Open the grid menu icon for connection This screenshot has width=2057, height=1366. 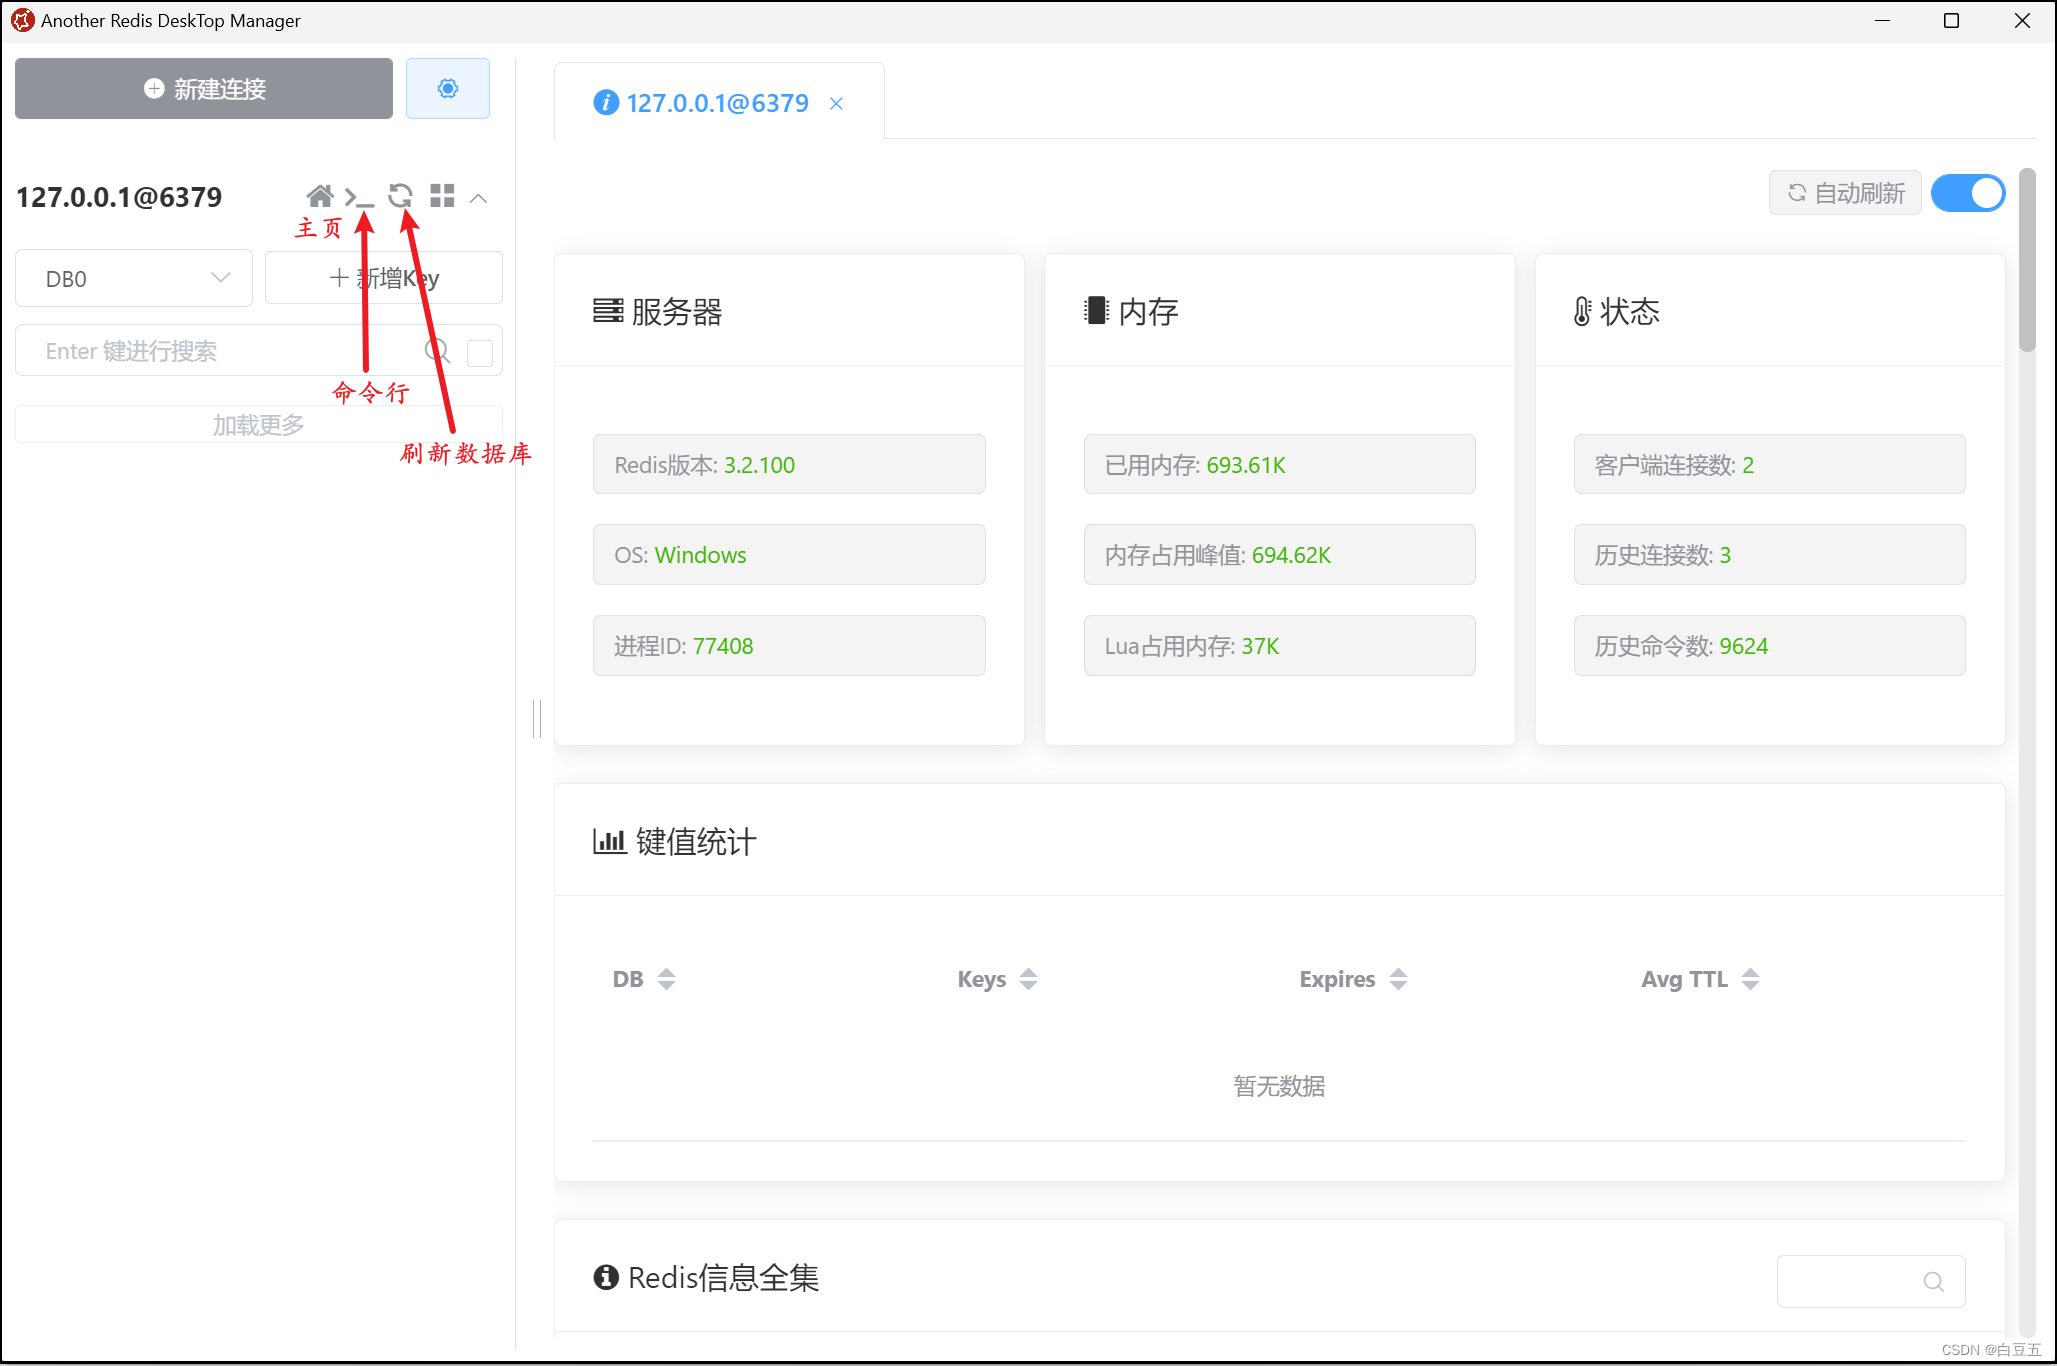442,196
